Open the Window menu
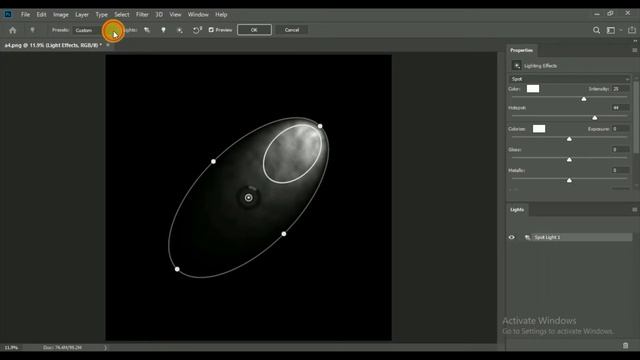The width and height of the screenshot is (640, 360). tap(198, 14)
